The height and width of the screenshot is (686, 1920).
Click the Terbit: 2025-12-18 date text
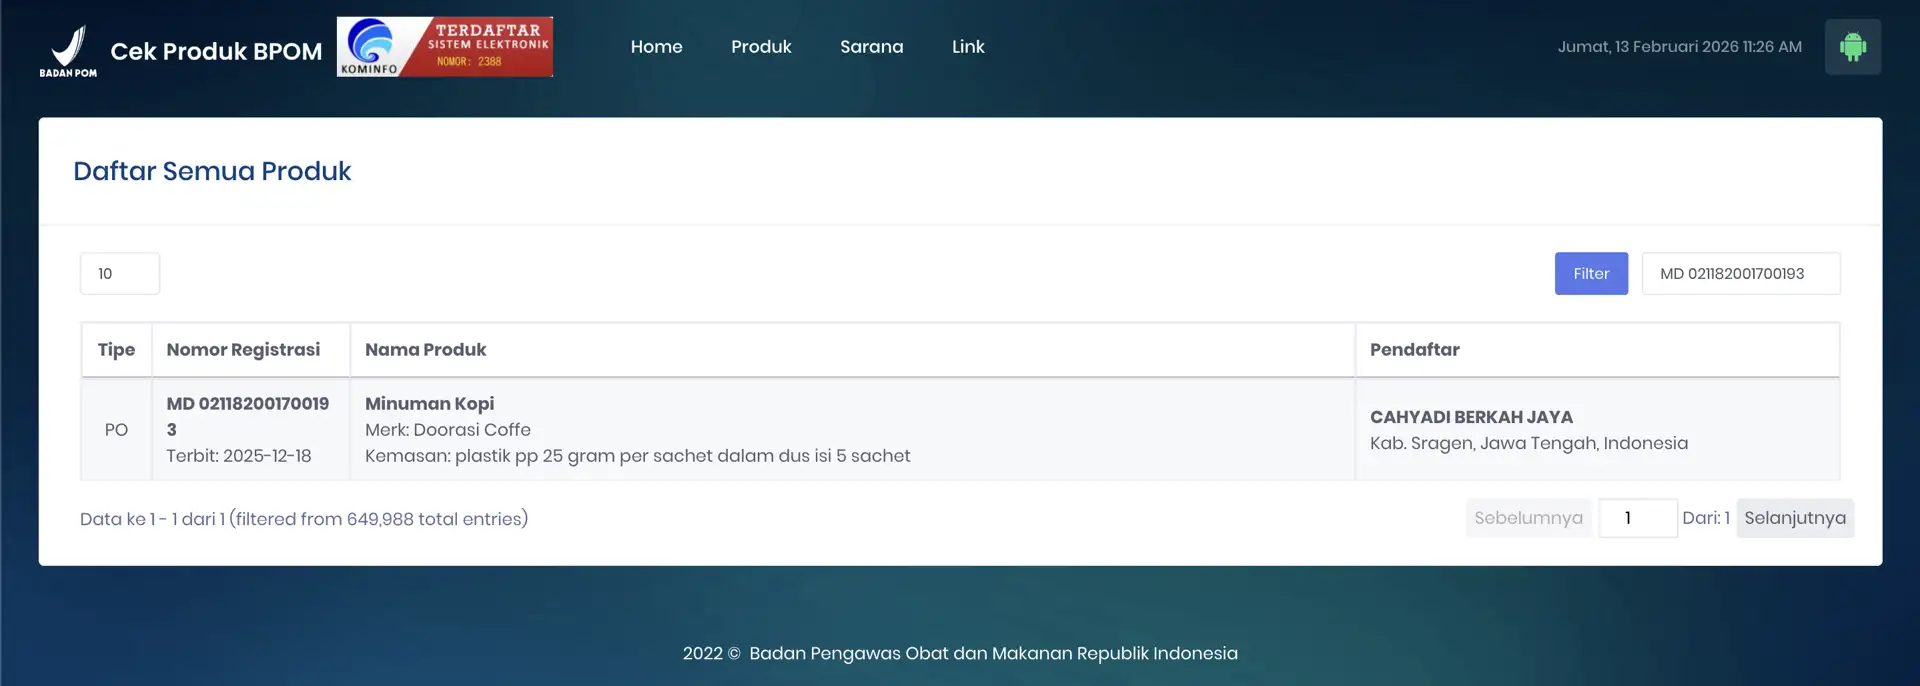coord(239,456)
